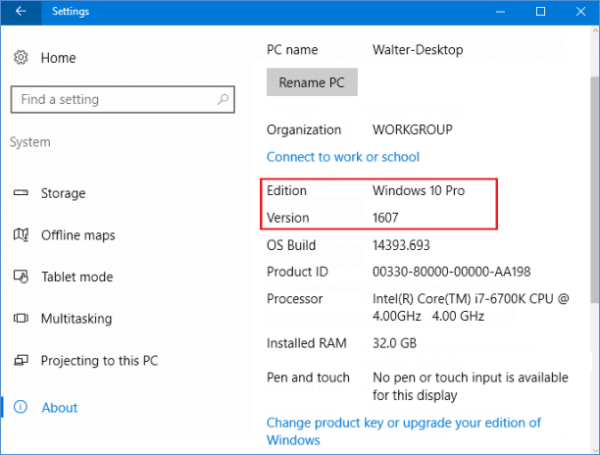Select the Windows 10 Pro edition text
The height and width of the screenshot is (455, 600).
coord(419,191)
